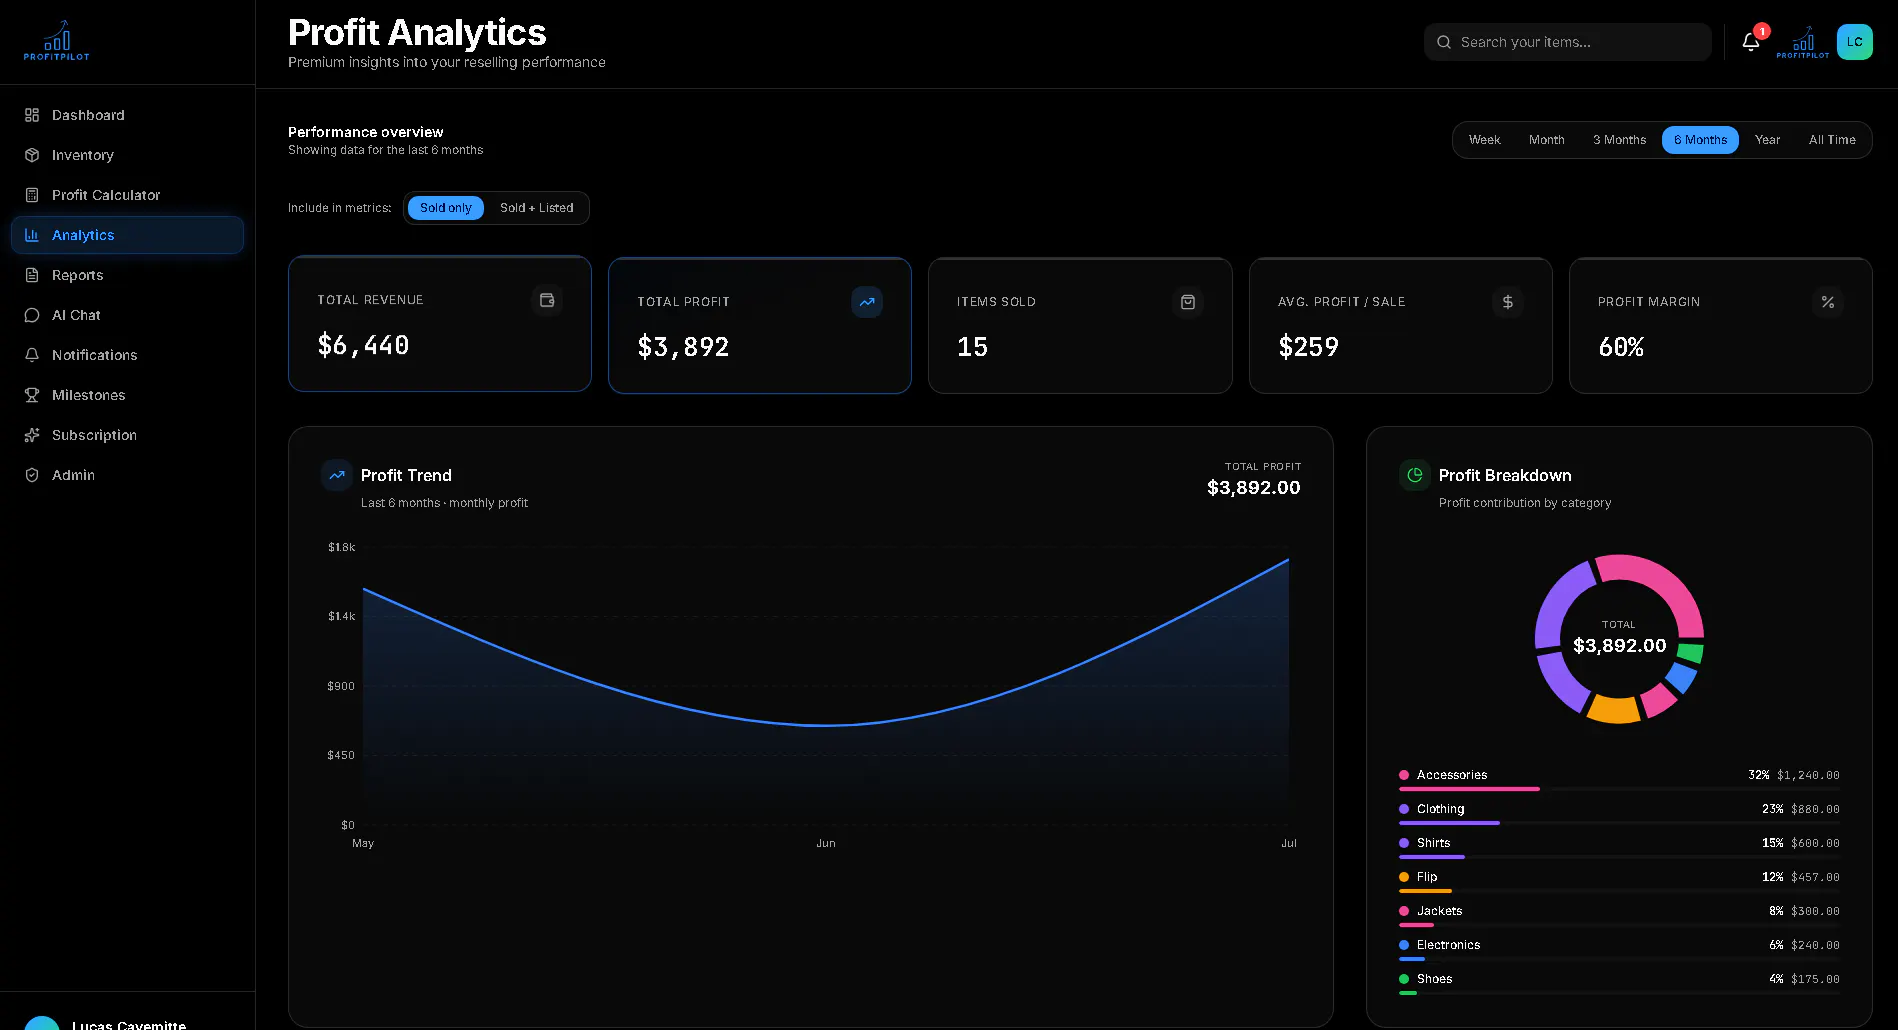Click the AI Chat bubble icon
1898x1030 pixels.
[32, 315]
